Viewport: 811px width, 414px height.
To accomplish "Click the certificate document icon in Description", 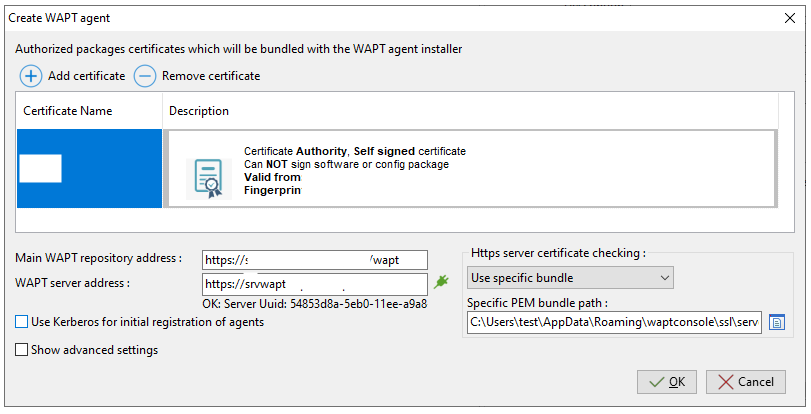I will point(208,178).
